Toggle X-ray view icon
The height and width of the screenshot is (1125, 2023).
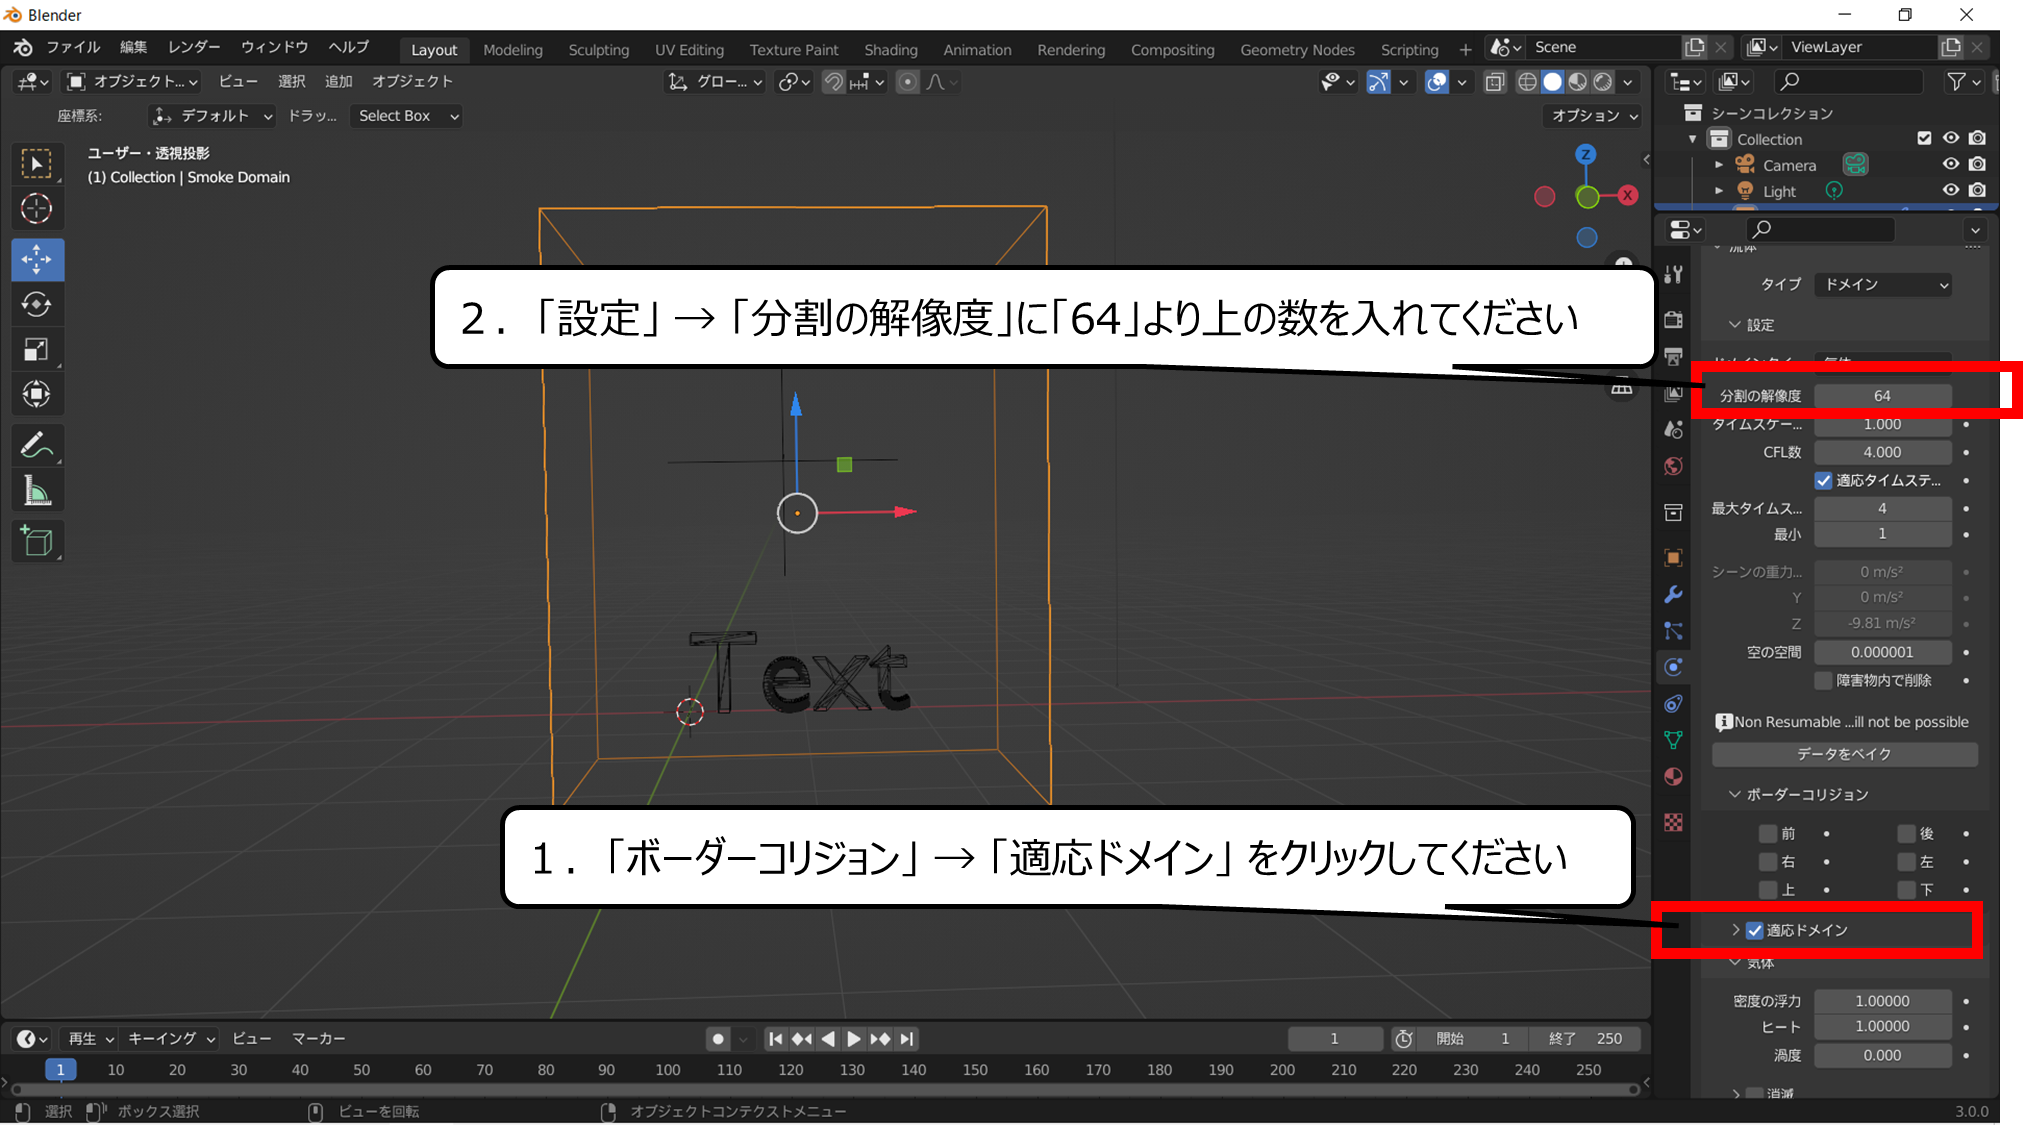click(x=1494, y=82)
